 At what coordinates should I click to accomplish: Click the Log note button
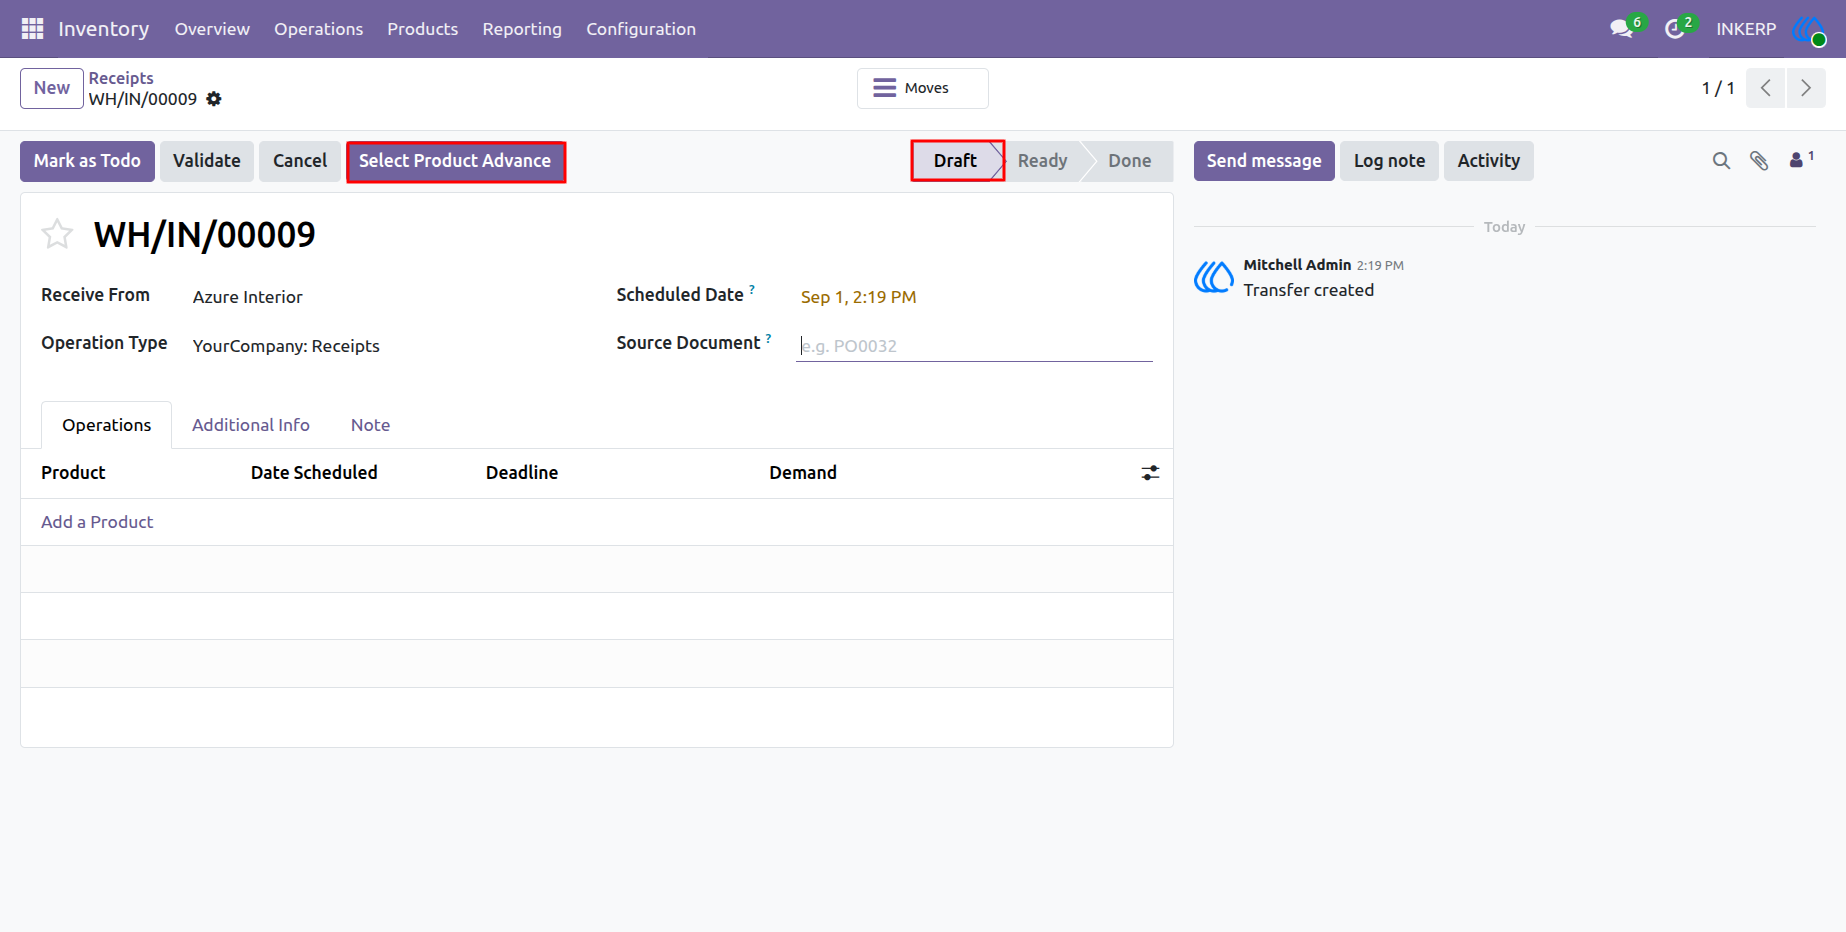[1389, 161]
